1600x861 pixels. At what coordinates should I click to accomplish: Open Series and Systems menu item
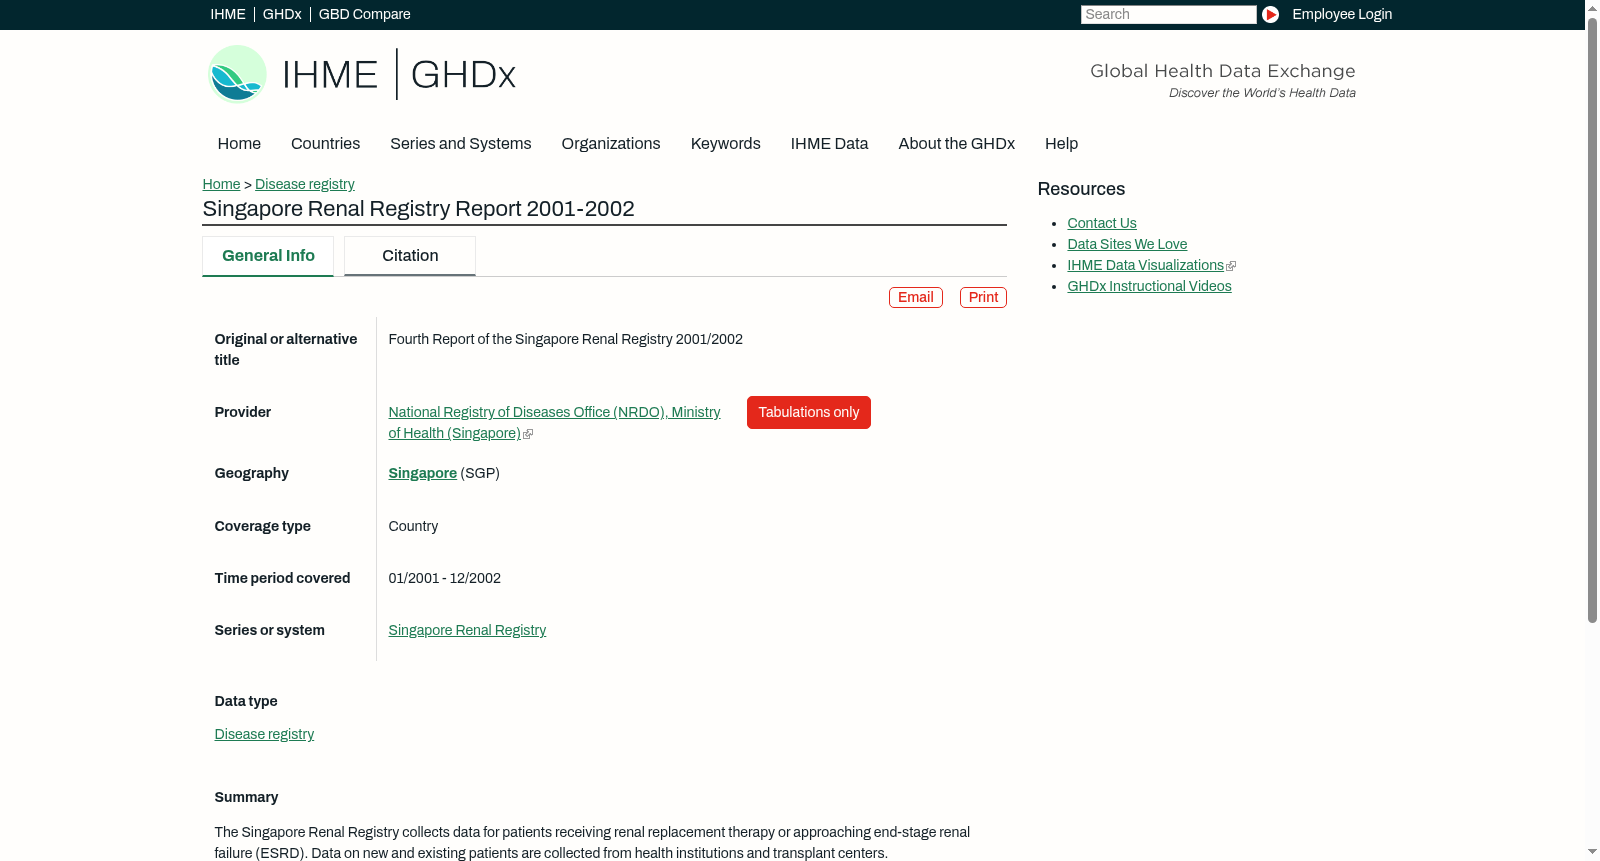click(x=460, y=144)
